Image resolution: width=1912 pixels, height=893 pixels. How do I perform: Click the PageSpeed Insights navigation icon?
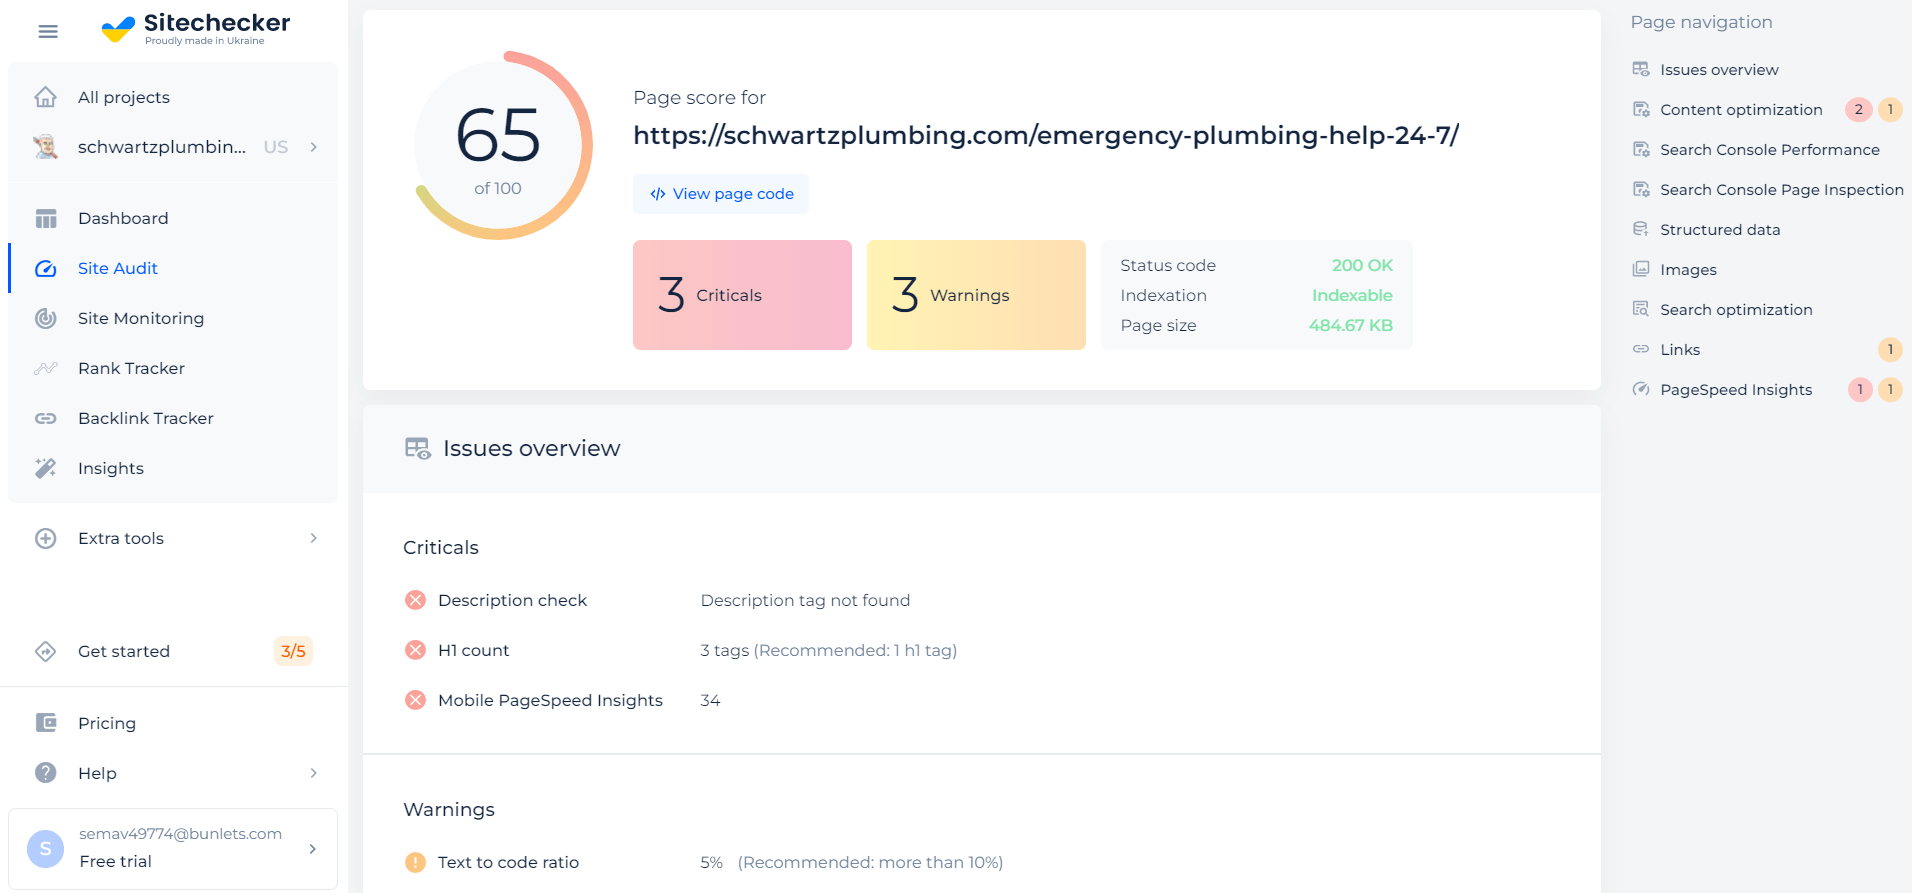(1641, 389)
